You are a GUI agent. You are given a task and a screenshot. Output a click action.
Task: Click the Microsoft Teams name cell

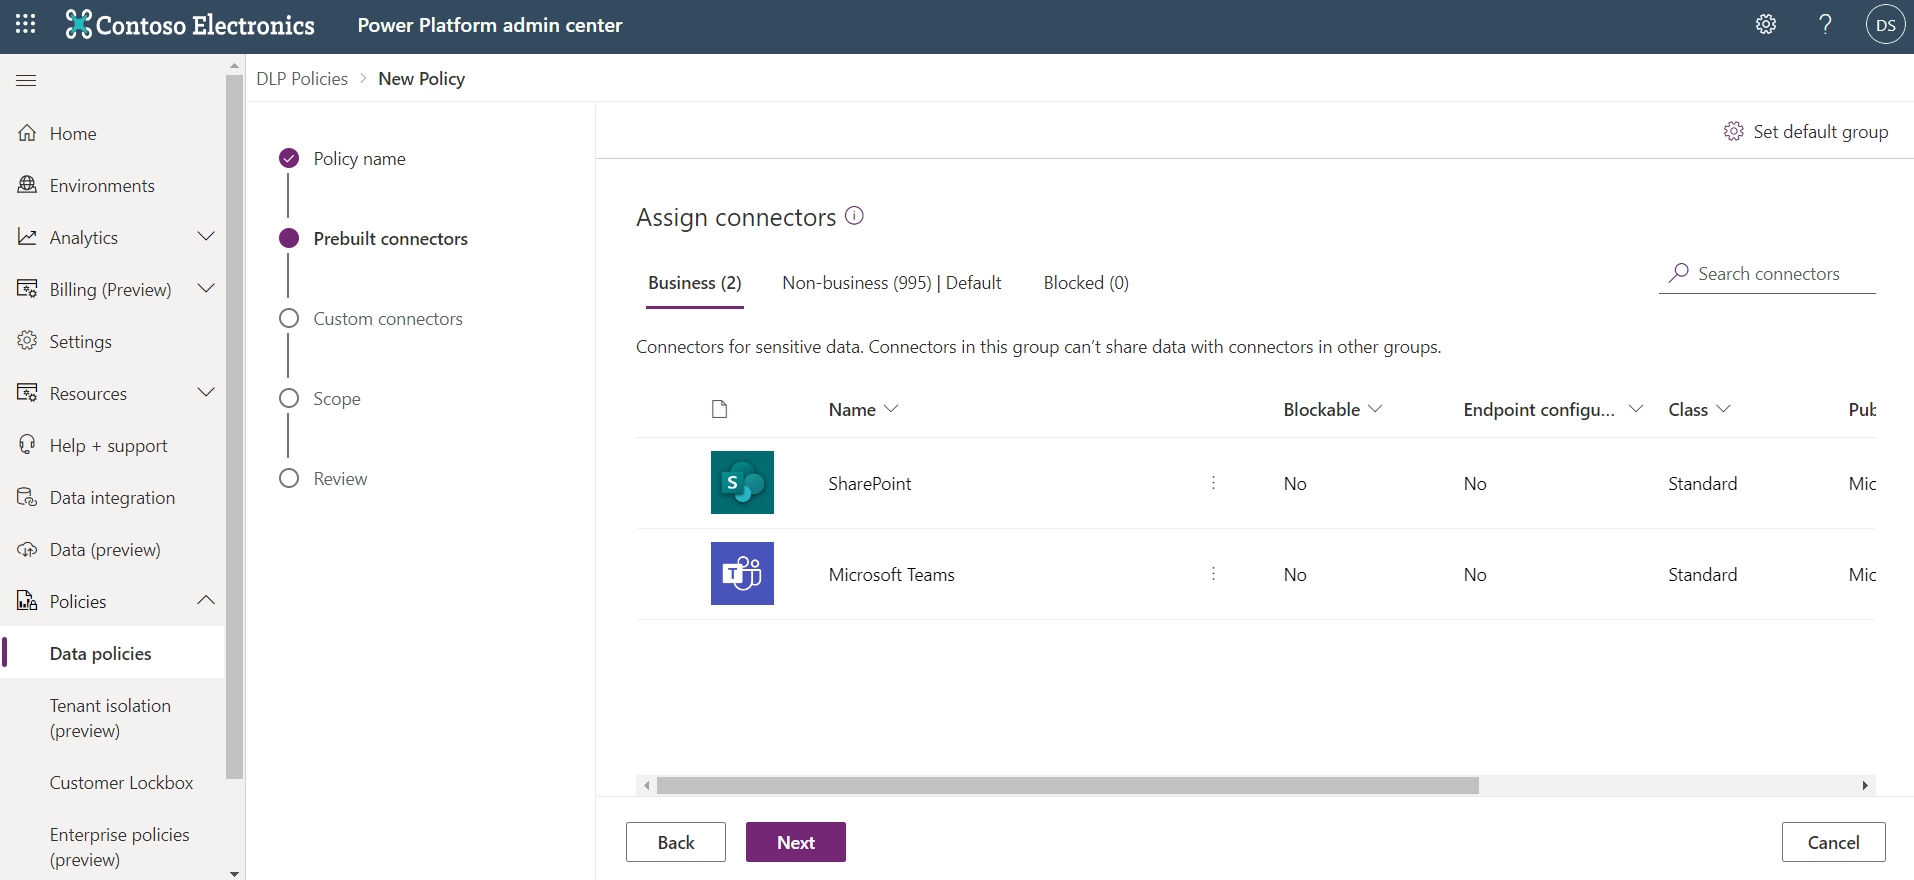coord(892,574)
